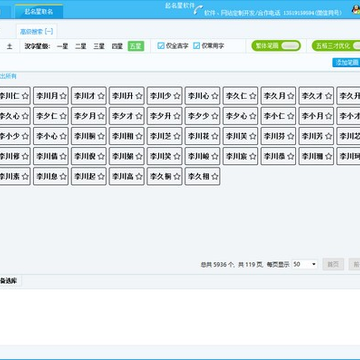Go to first page with 首页
This screenshot has height=360, width=360.
[333, 265]
